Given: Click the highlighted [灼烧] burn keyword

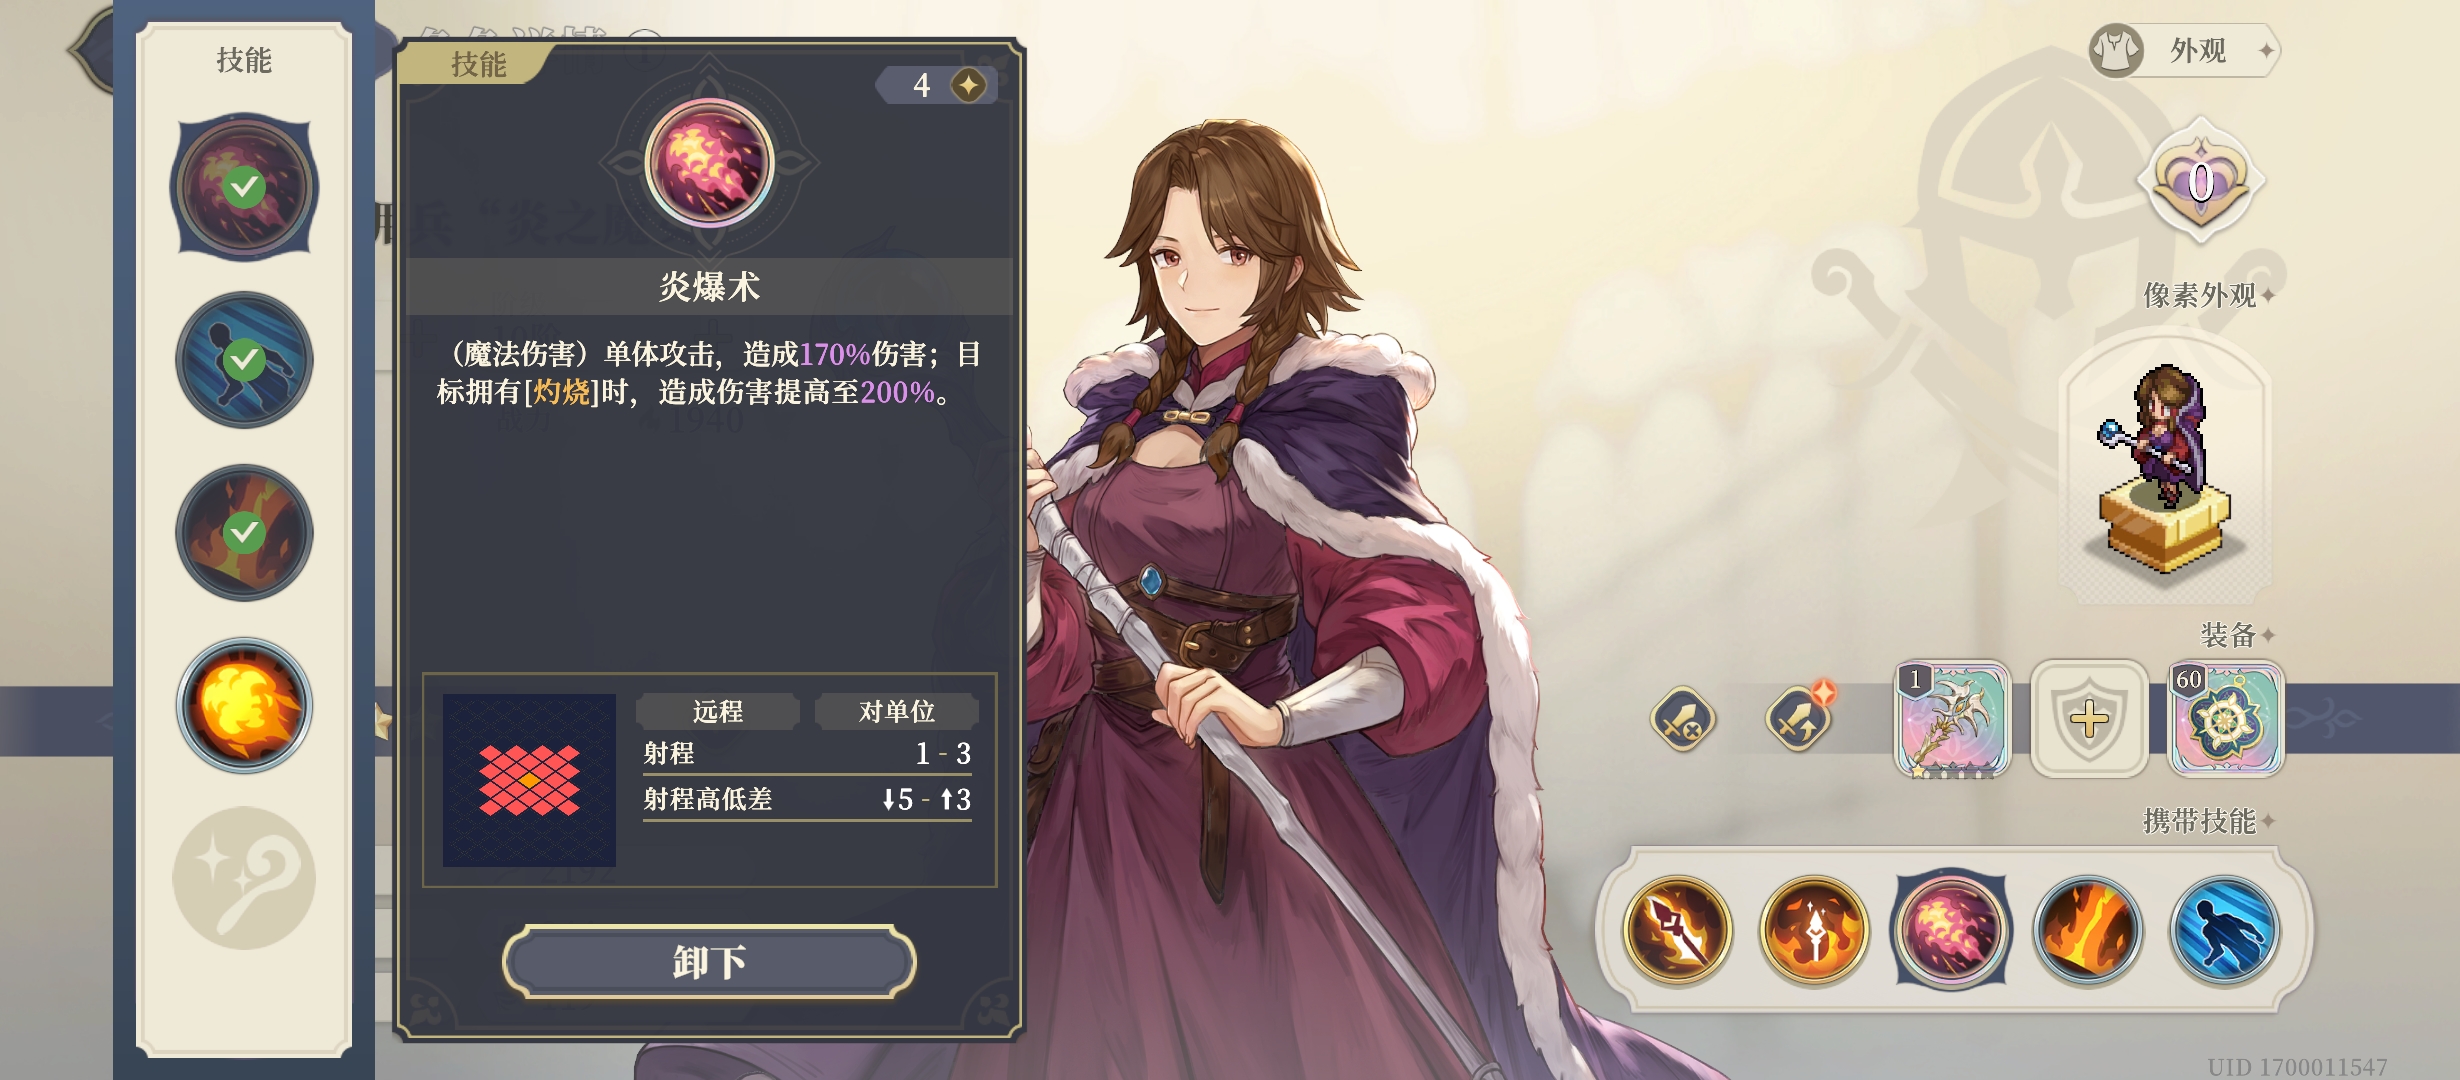Looking at the screenshot, I should [x=561, y=392].
